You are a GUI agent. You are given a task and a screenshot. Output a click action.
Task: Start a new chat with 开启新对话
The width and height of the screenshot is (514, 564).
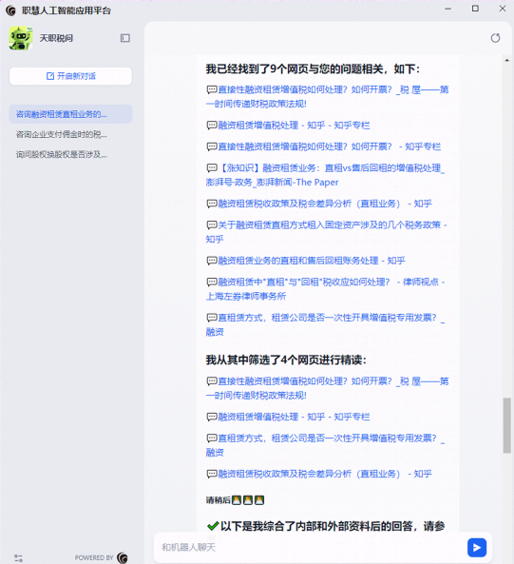pos(70,76)
